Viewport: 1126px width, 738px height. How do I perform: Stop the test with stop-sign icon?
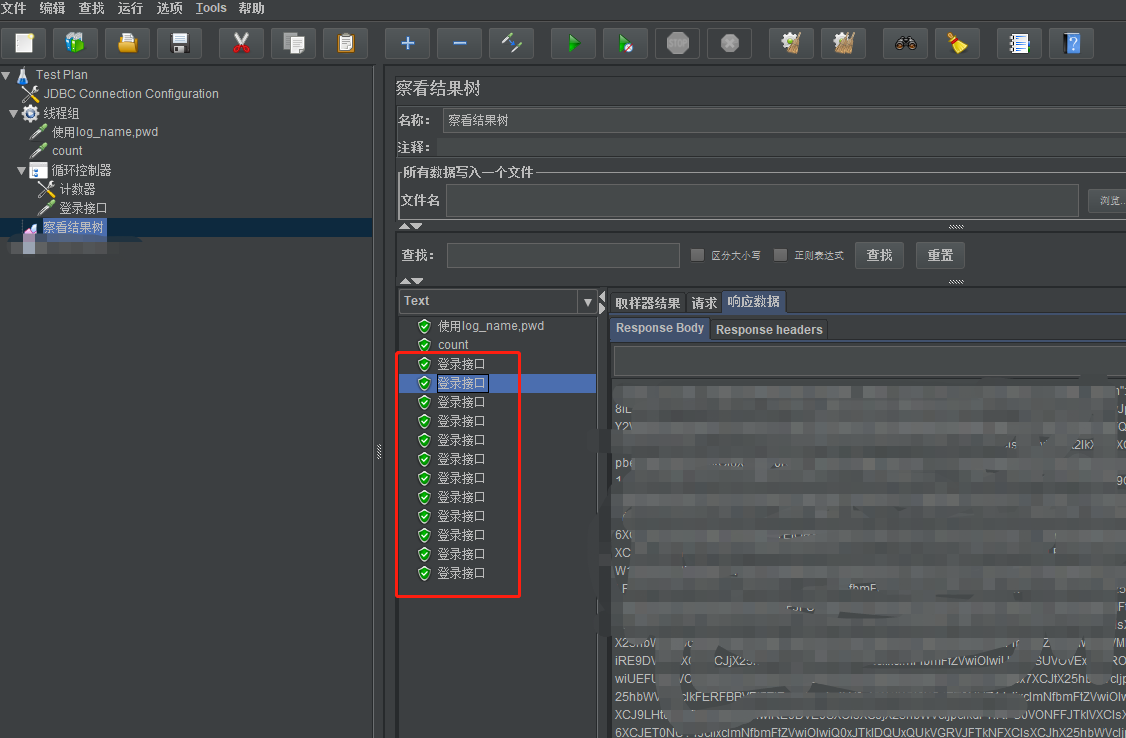677,43
